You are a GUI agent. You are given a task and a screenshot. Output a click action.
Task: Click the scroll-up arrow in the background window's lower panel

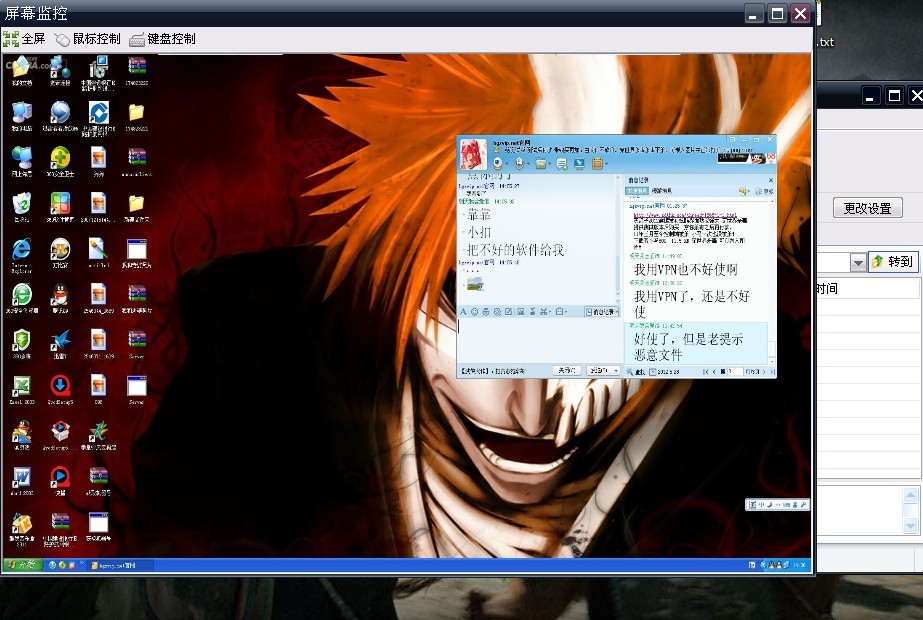[910, 495]
